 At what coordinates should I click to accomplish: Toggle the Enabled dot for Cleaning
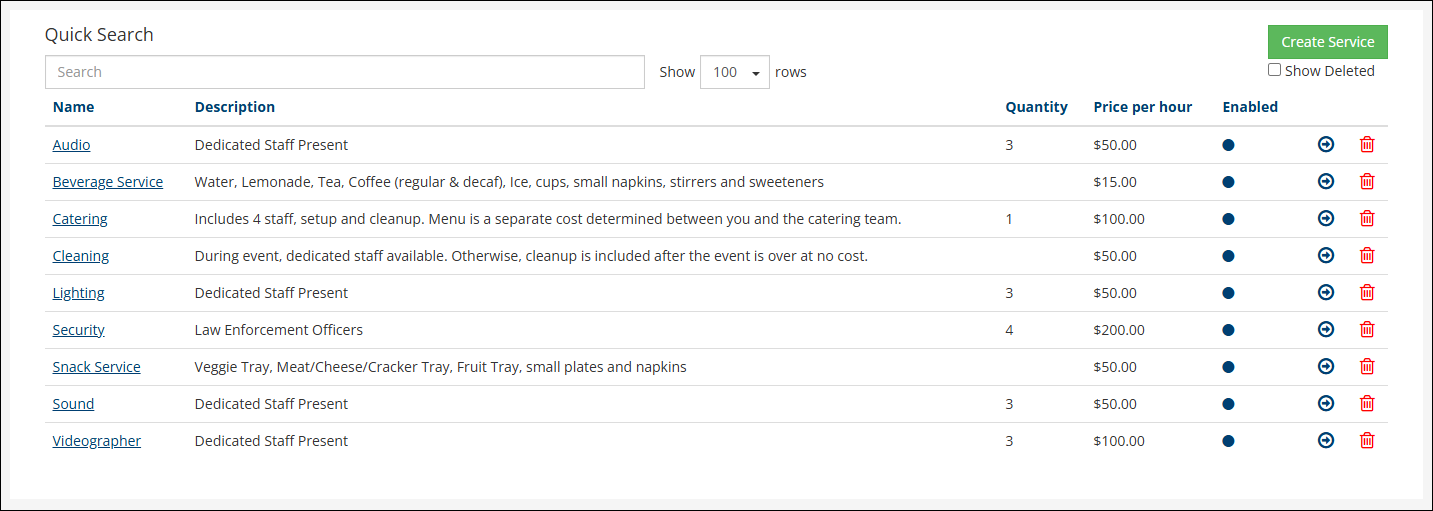click(1228, 256)
